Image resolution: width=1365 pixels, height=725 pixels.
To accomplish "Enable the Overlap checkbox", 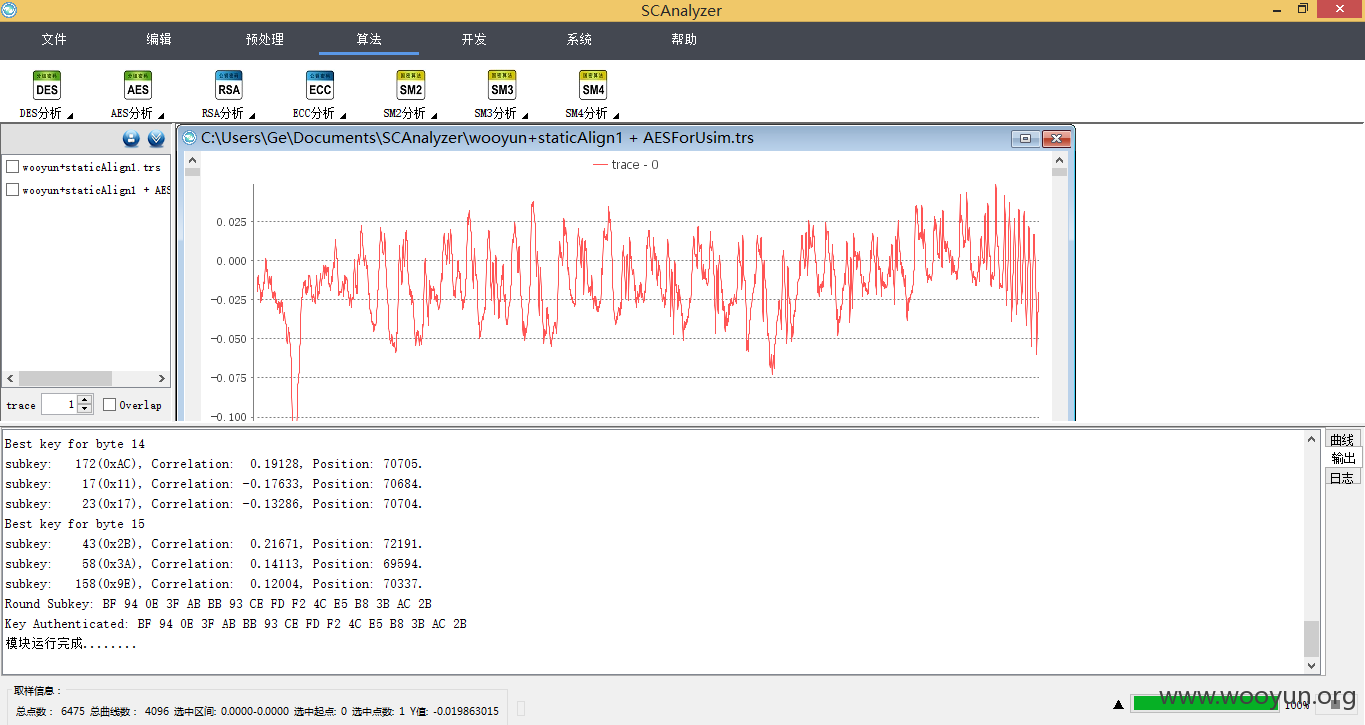I will point(109,405).
